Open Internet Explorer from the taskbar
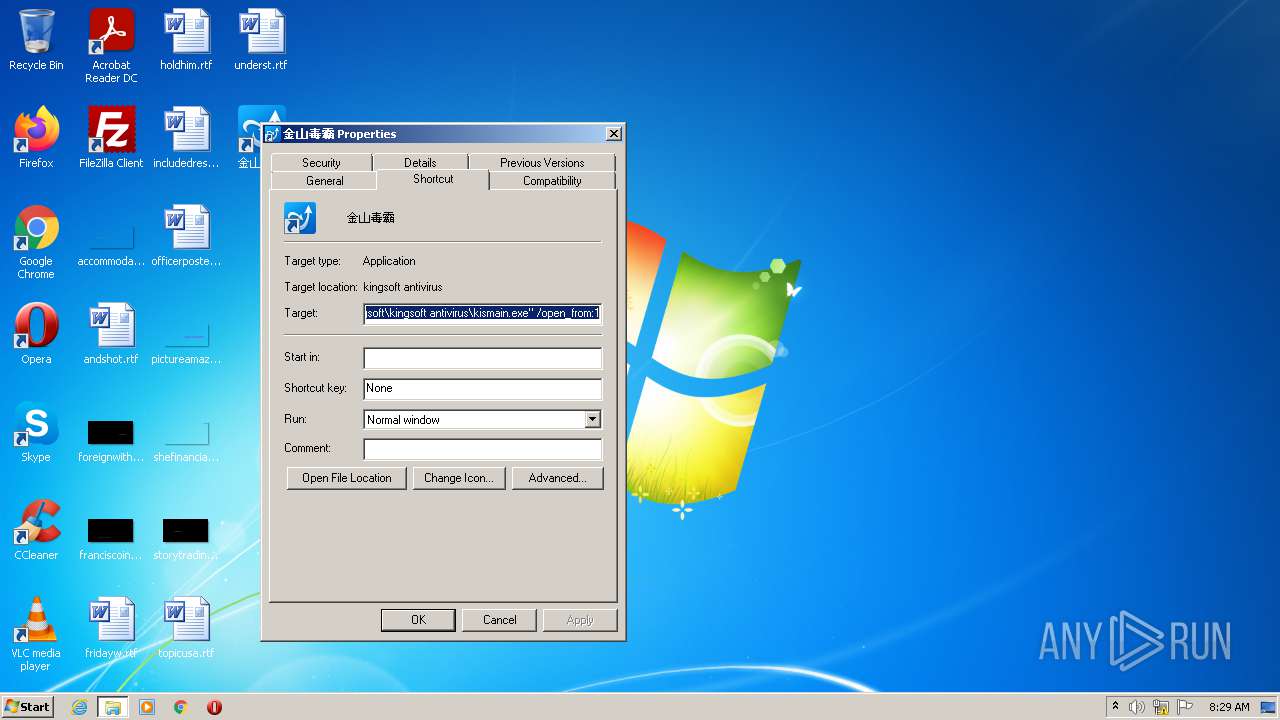Image resolution: width=1280 pixels, height=720 pixels. [x=79, y=707]
